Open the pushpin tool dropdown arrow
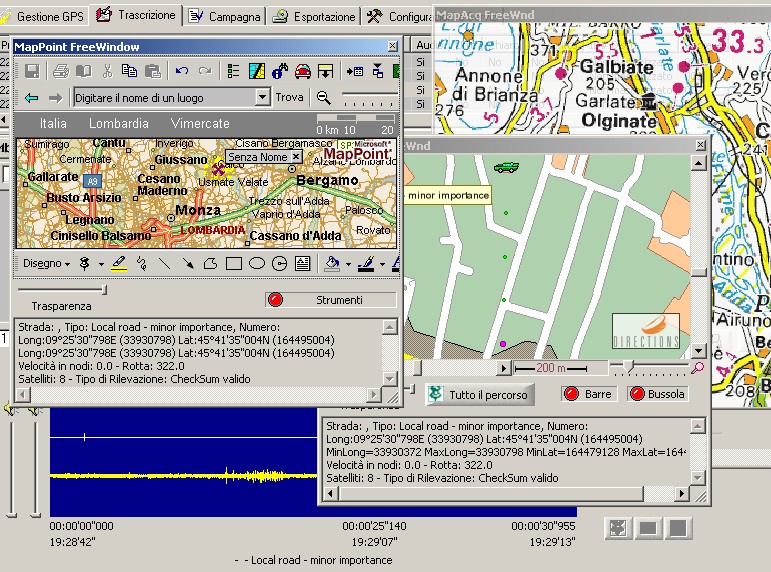The height and width of the screenshot is (572, 771). [101, 264]
